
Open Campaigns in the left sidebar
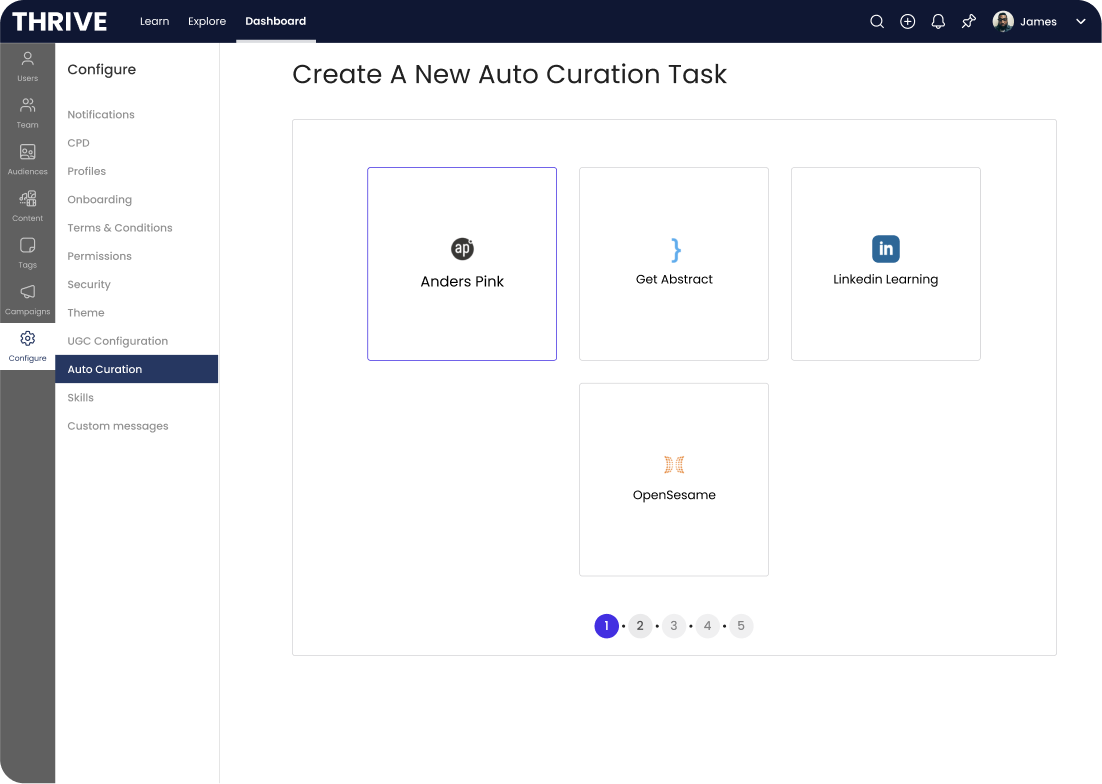point(27,299)
